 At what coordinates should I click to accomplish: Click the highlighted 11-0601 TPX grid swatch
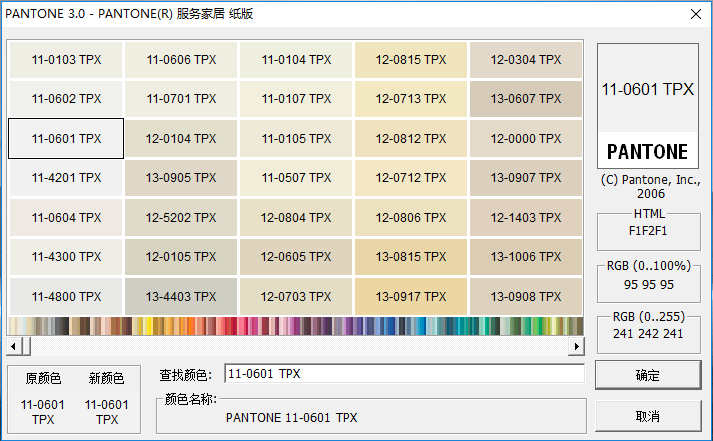tap(66, 139)
